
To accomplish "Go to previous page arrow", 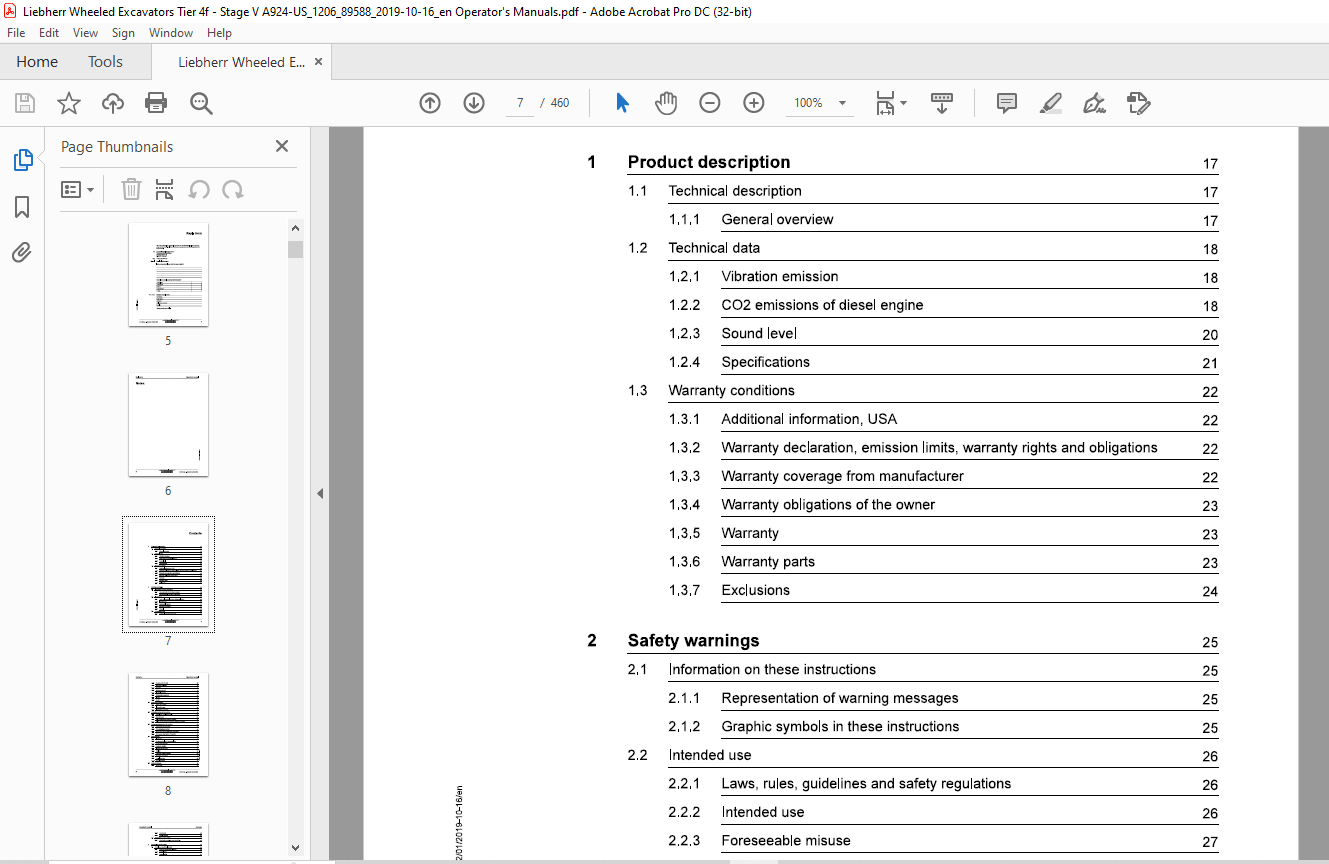I will point(430,103).
